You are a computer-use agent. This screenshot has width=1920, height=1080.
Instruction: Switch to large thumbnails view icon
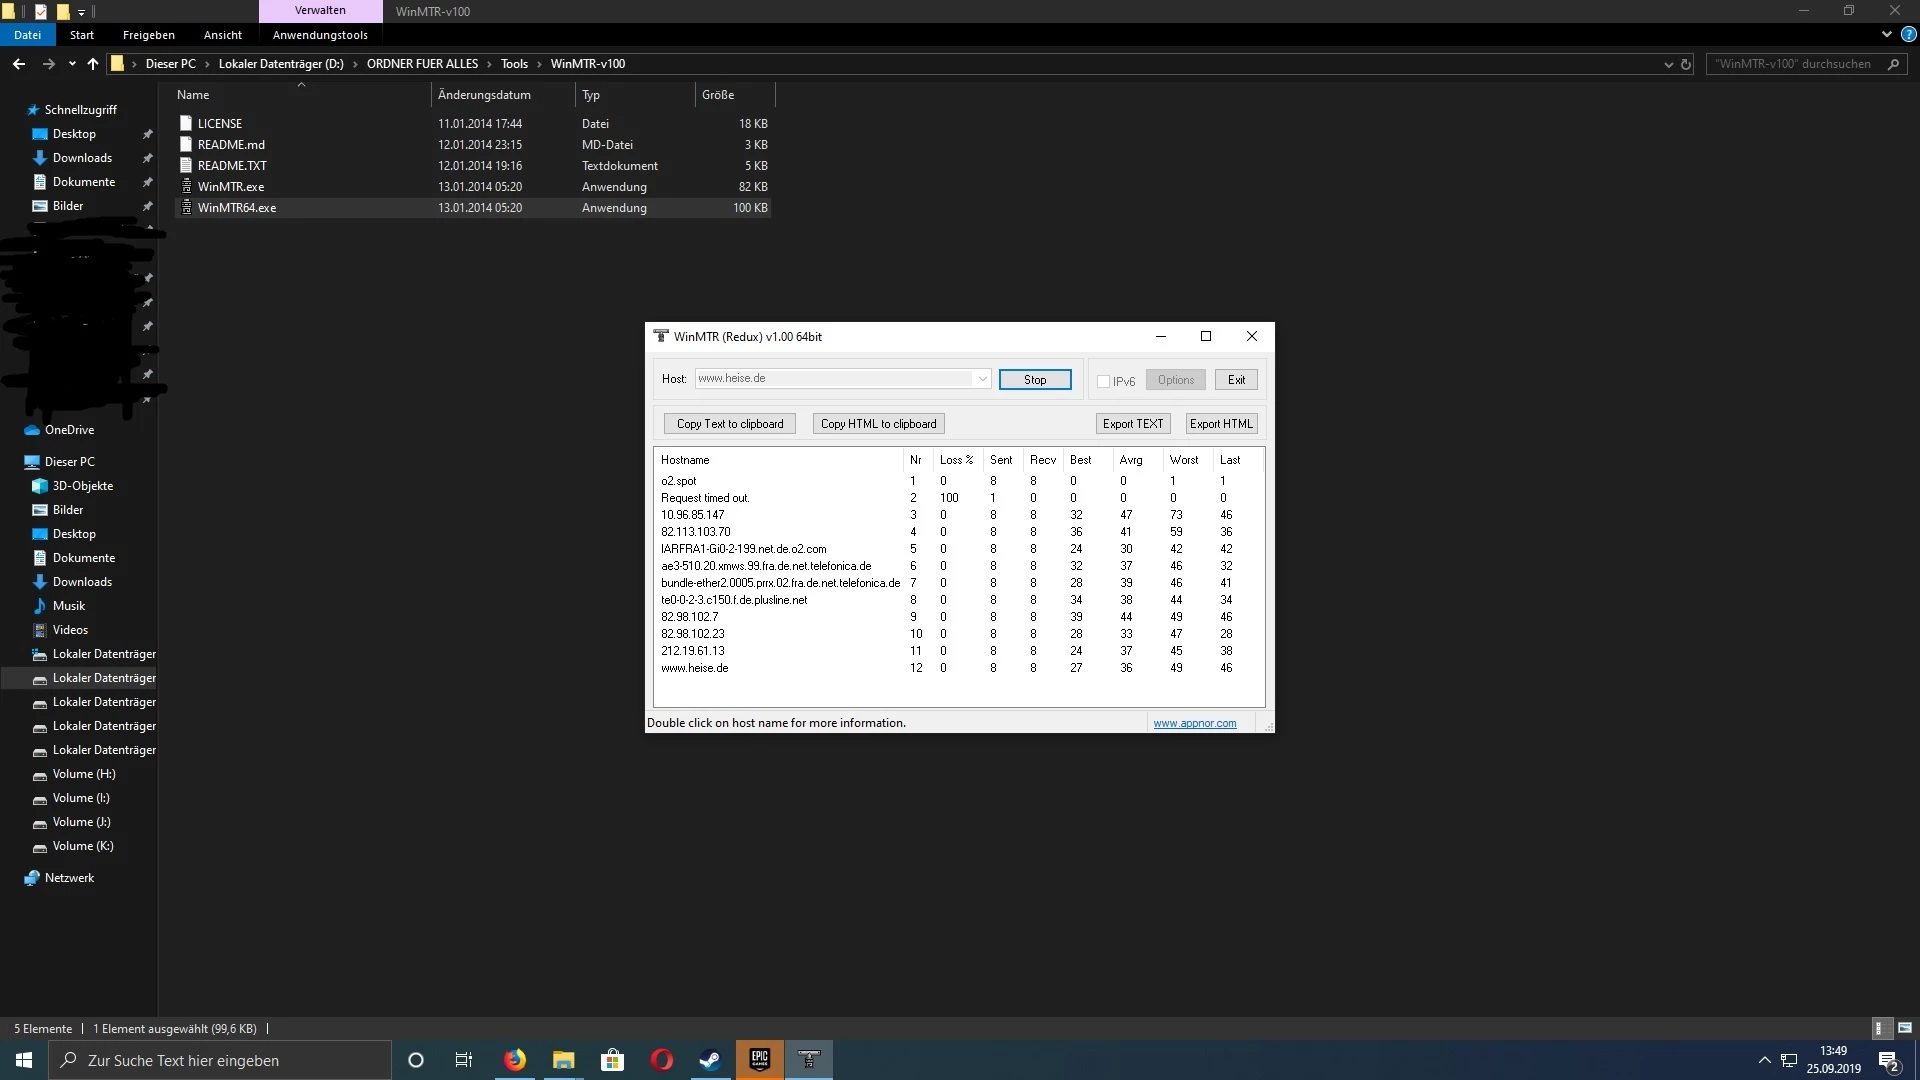point(1904,1028)
